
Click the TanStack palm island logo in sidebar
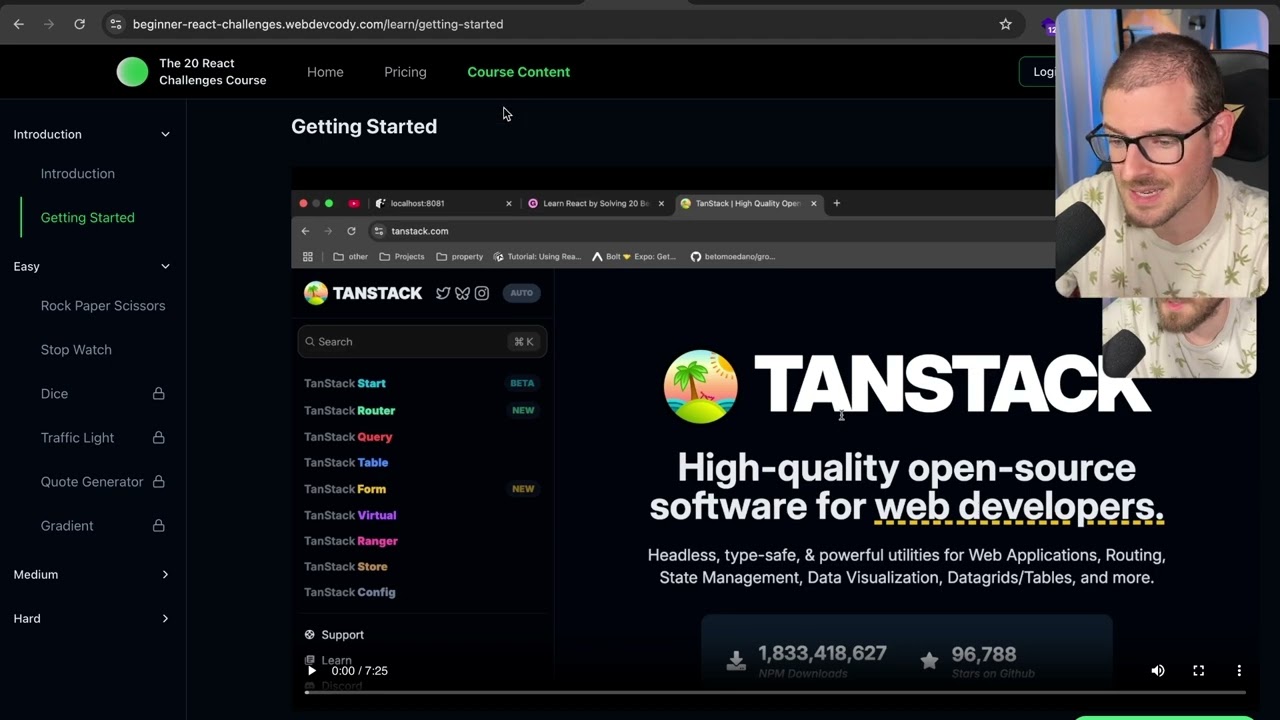[x=316, y=293]
